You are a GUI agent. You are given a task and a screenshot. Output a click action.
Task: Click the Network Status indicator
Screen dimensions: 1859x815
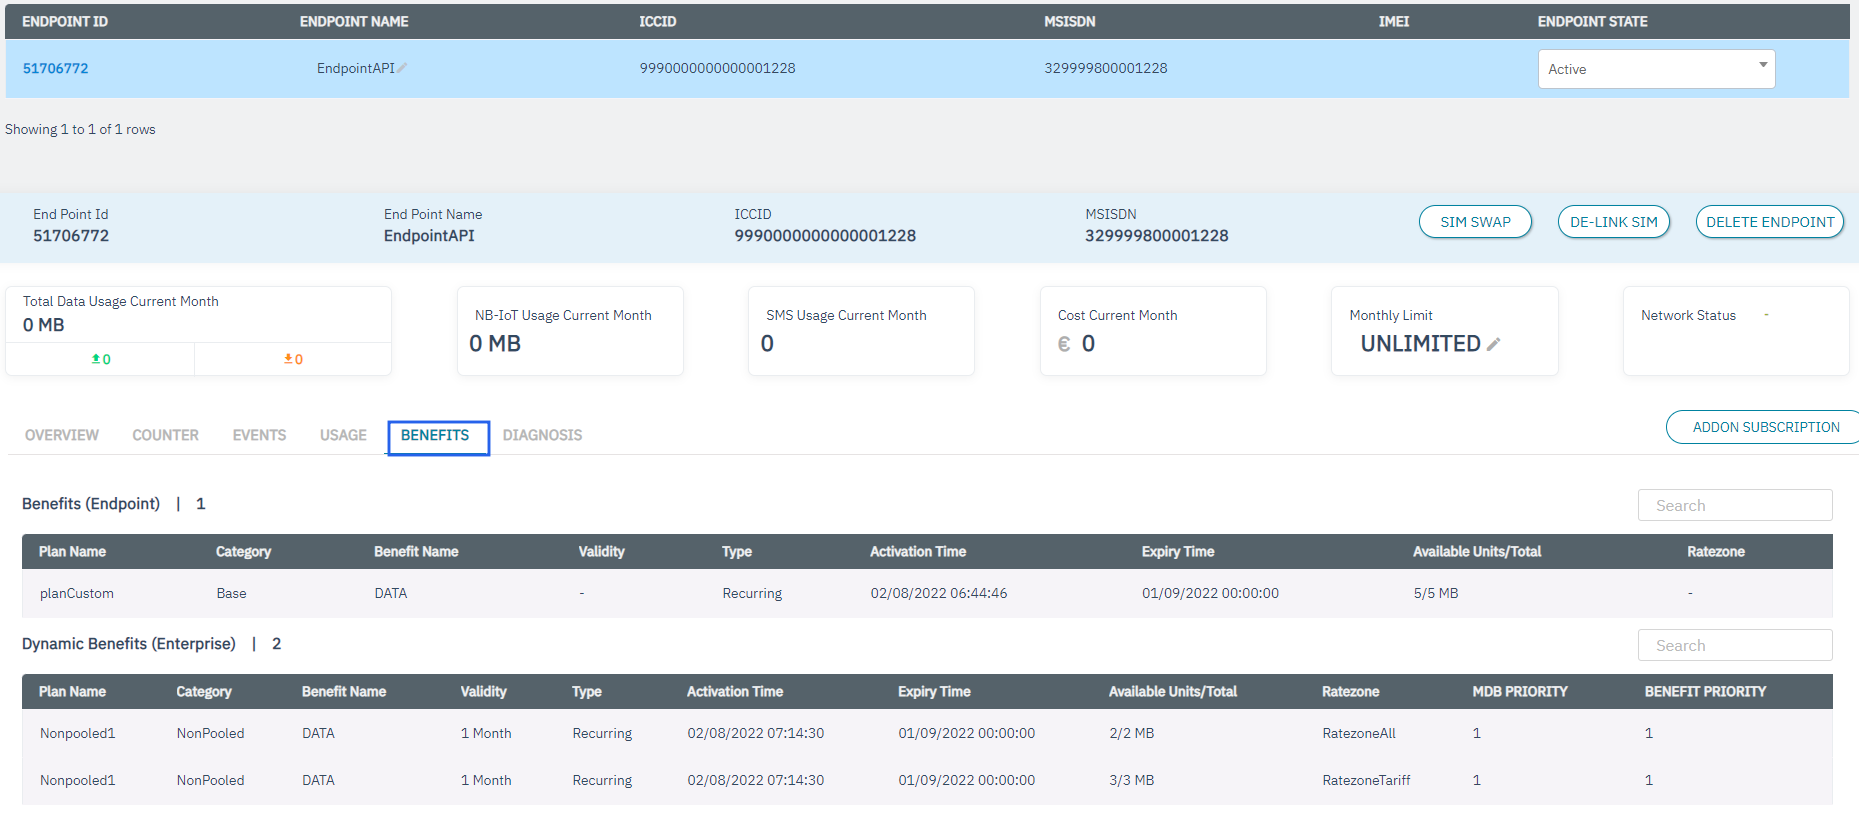point(1766,316)
